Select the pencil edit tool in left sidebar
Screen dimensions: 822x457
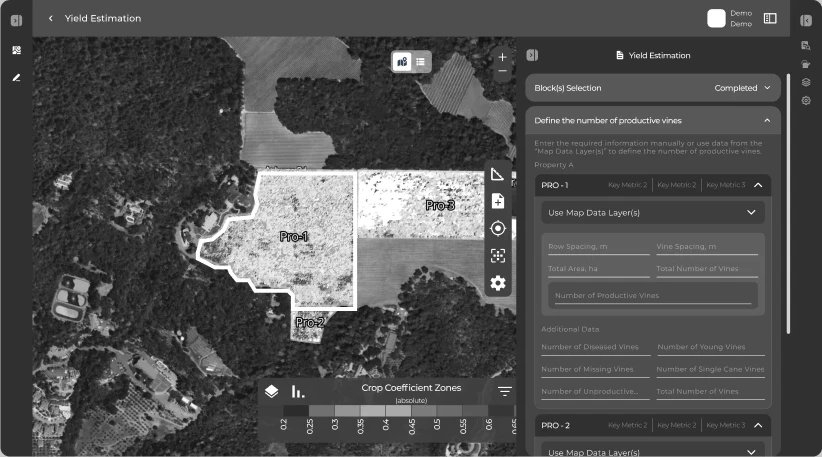16,78
